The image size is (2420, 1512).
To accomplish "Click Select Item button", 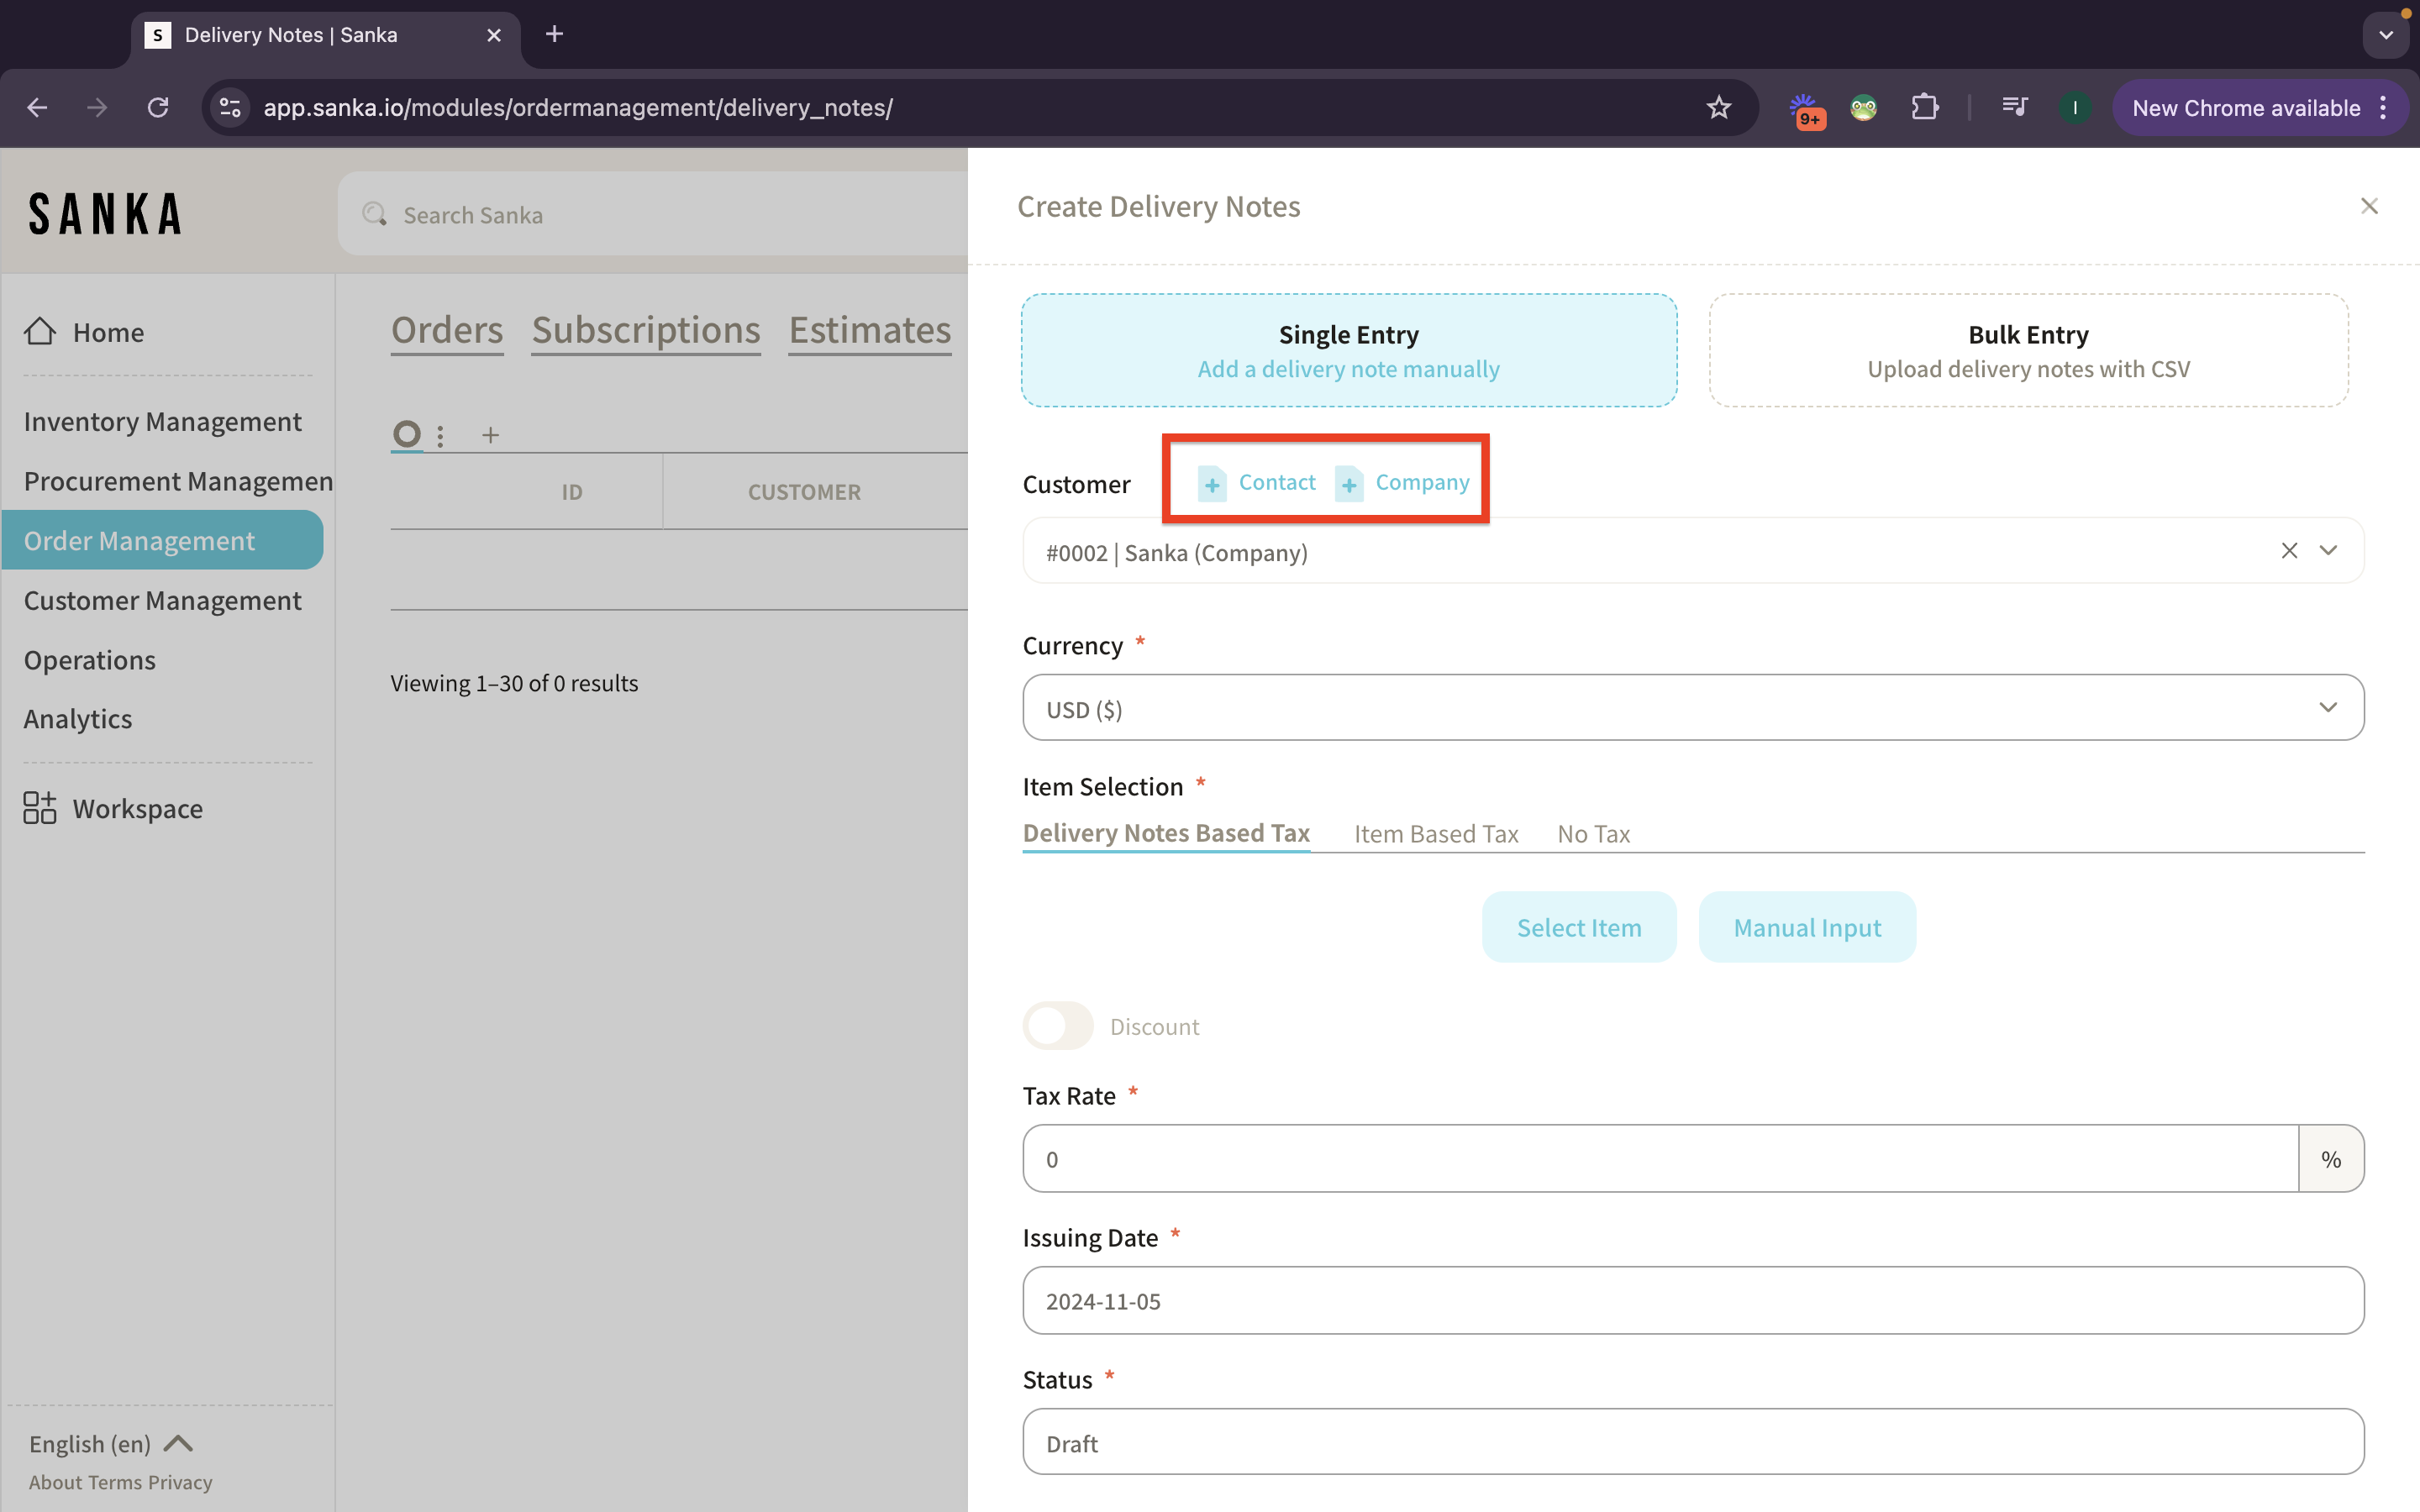I will pos(1579,927).
